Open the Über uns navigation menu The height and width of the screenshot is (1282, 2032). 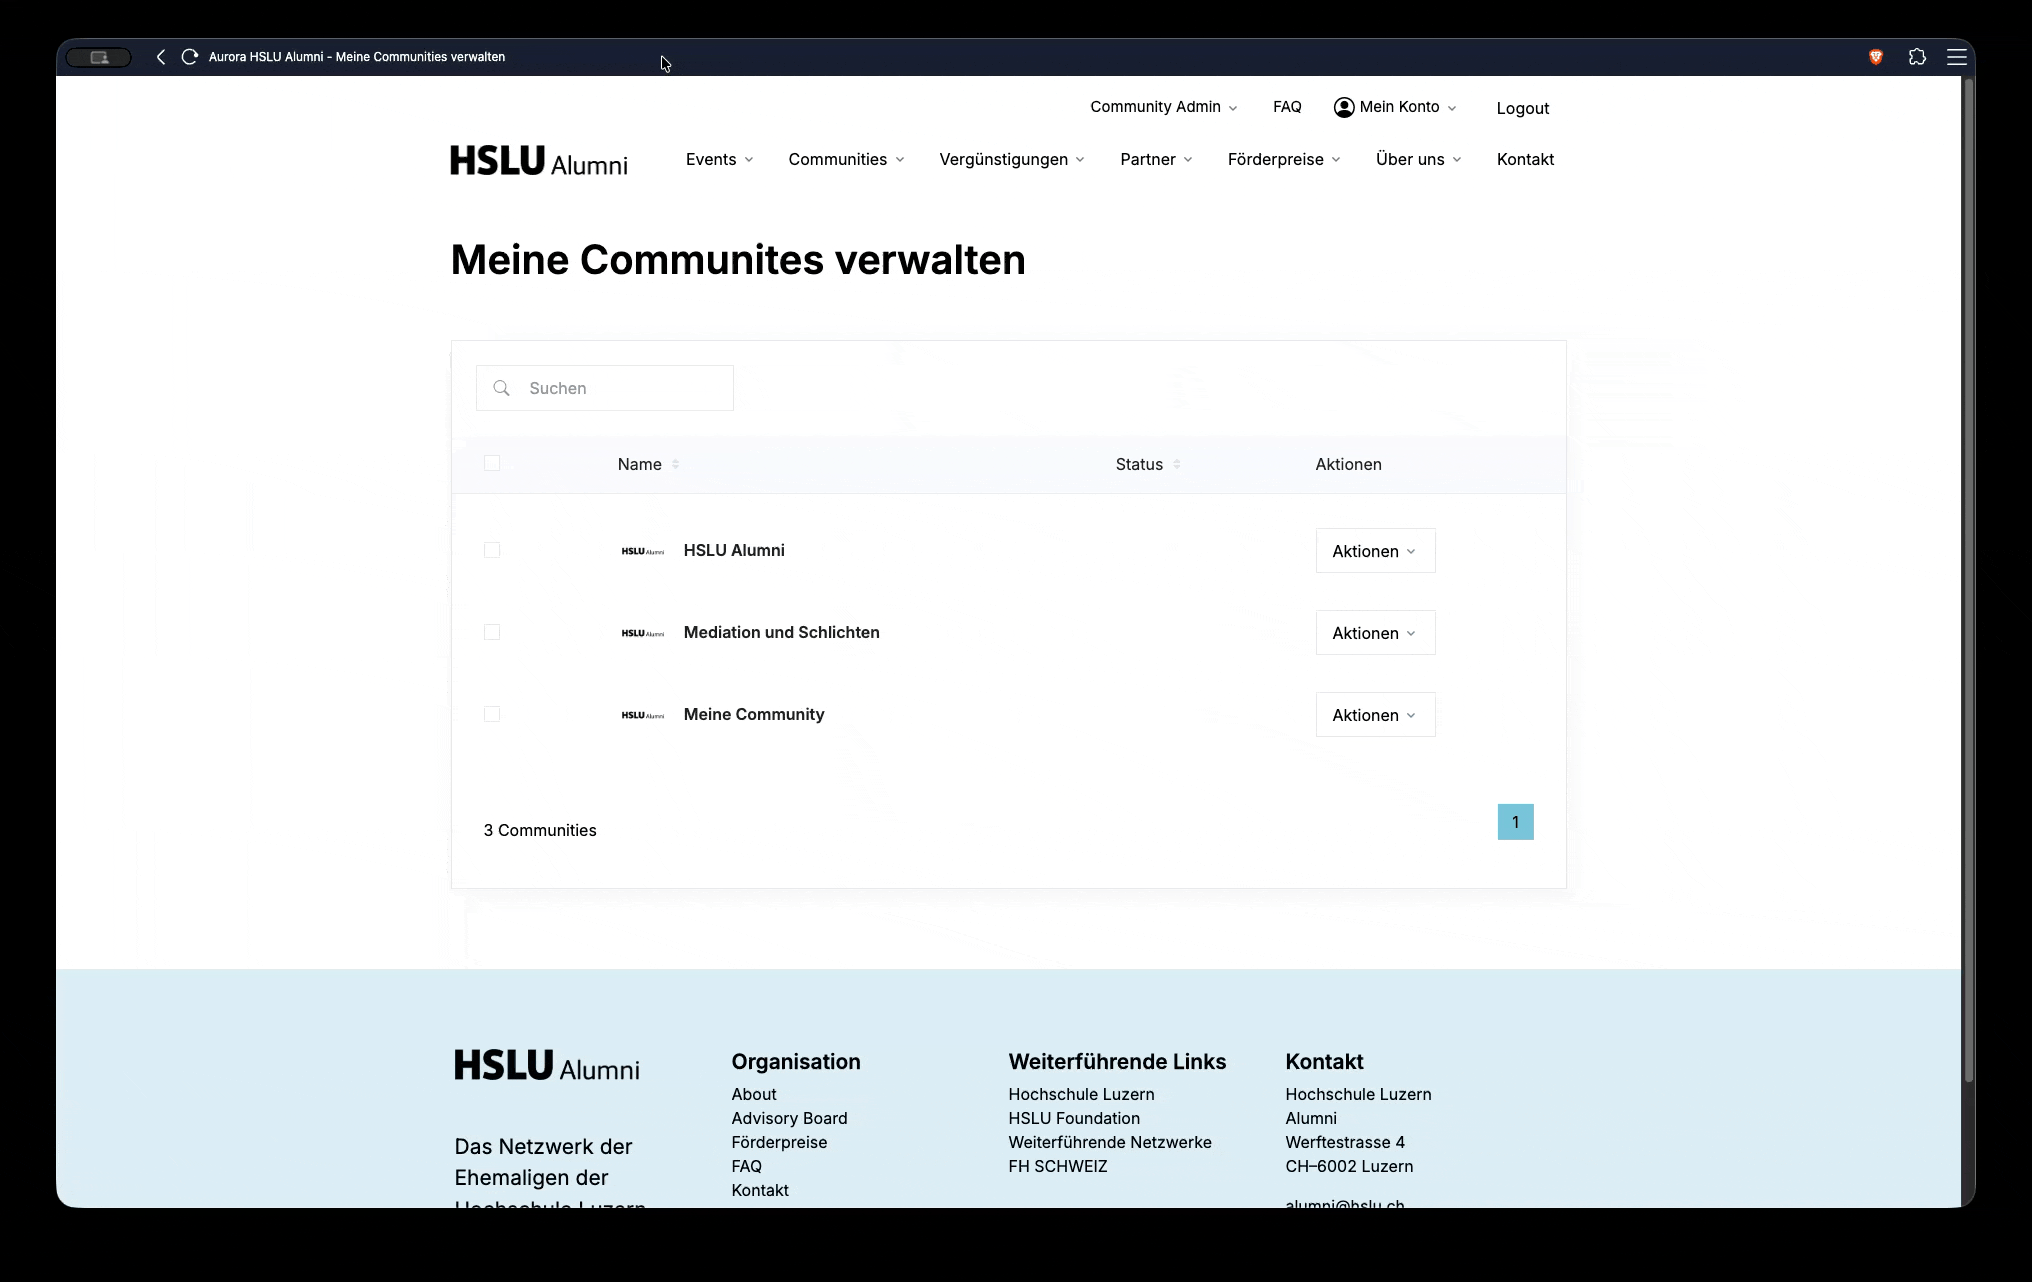click(x=1418, y=159)
